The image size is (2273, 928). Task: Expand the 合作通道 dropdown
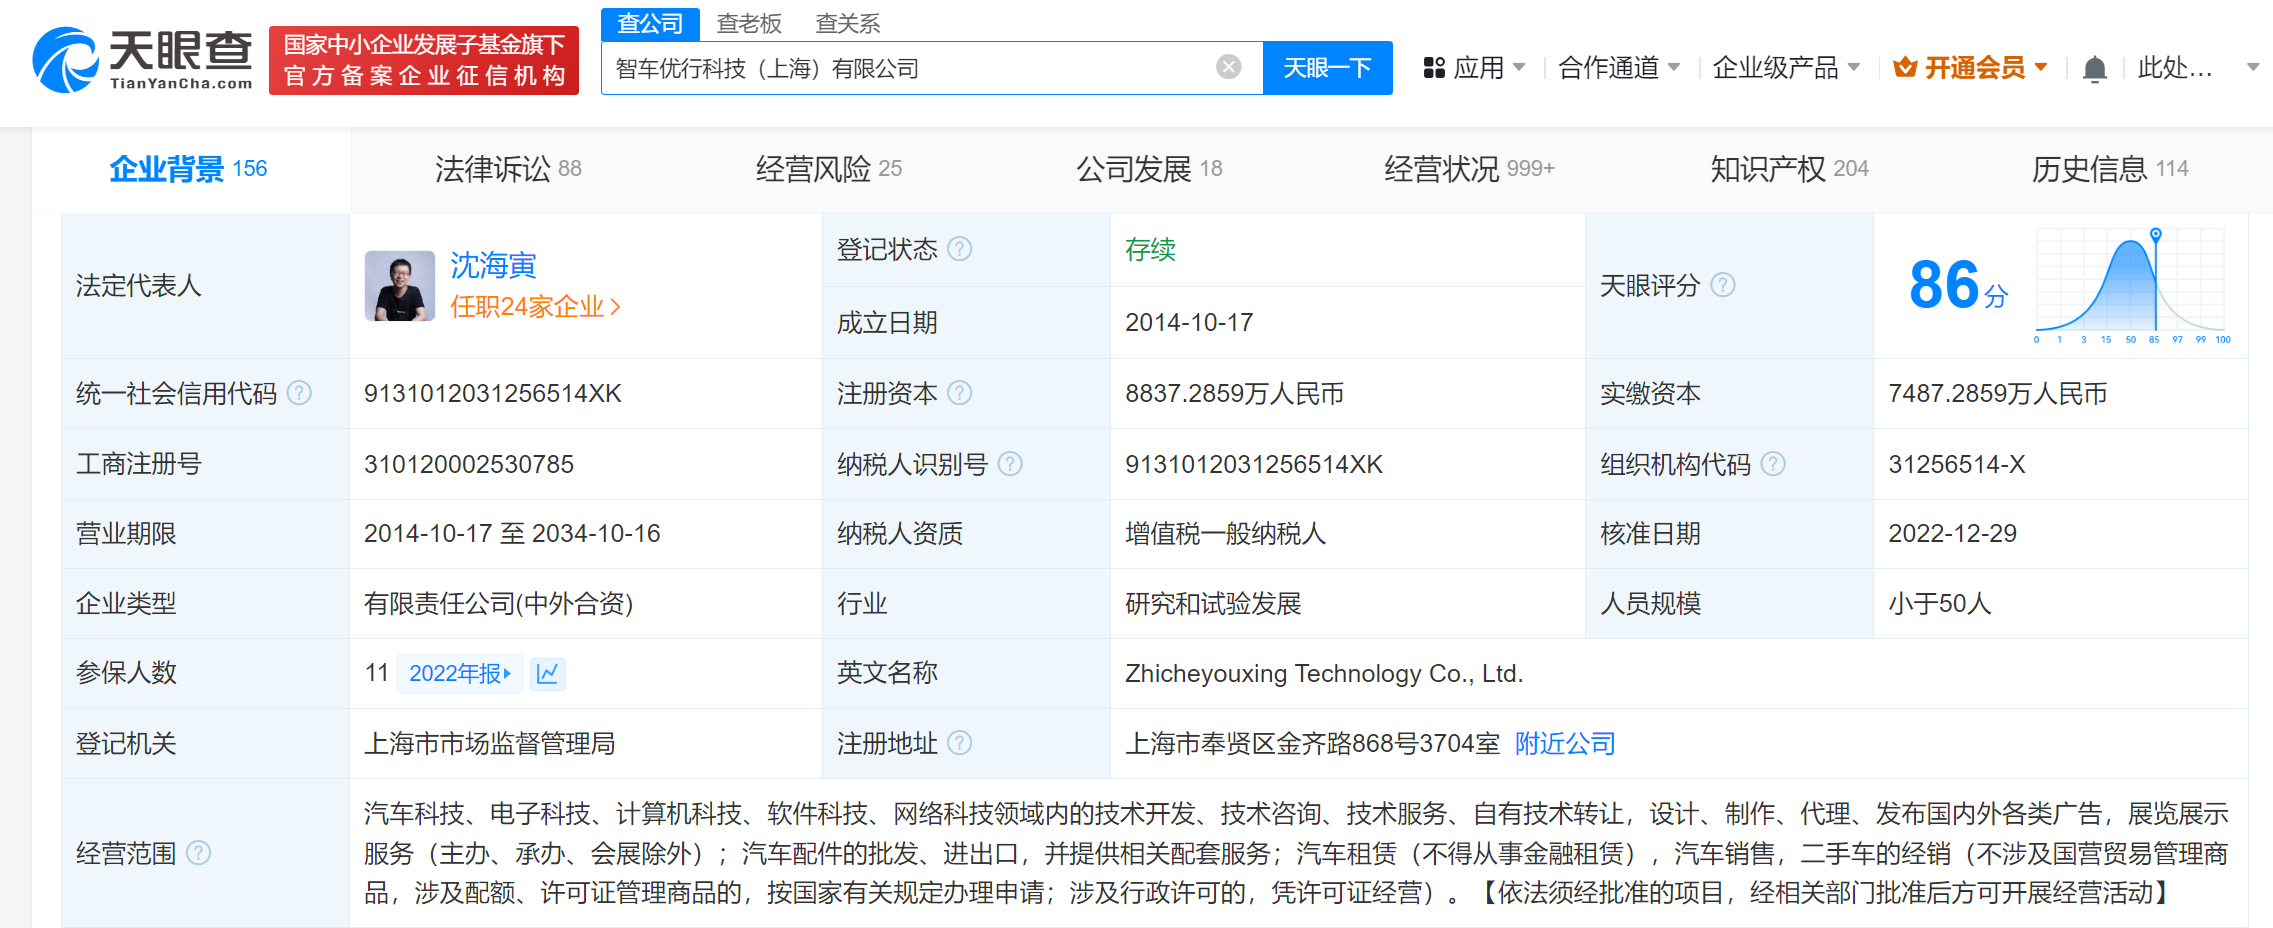point(1618,68)
